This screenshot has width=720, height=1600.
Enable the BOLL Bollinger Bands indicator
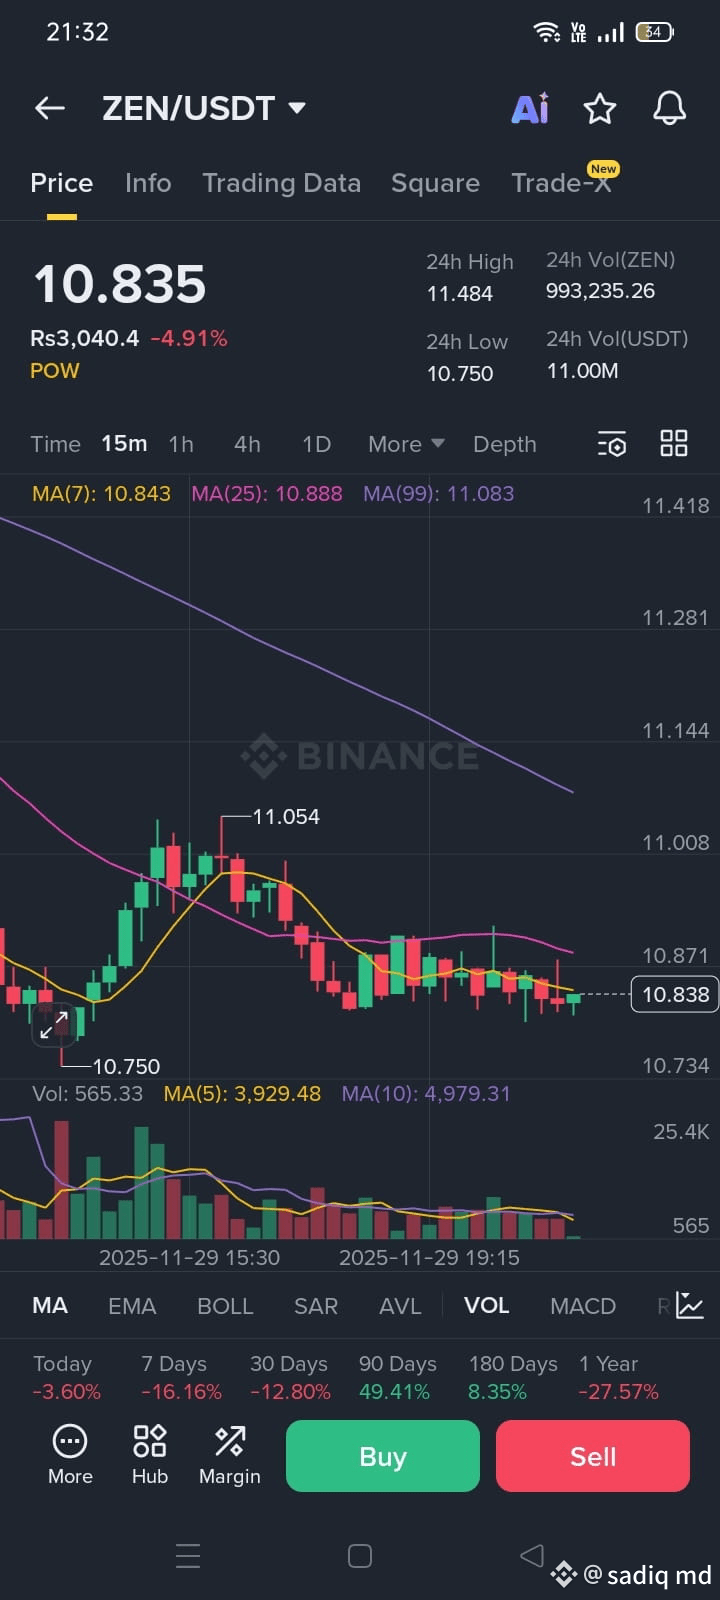(225, 1305)
